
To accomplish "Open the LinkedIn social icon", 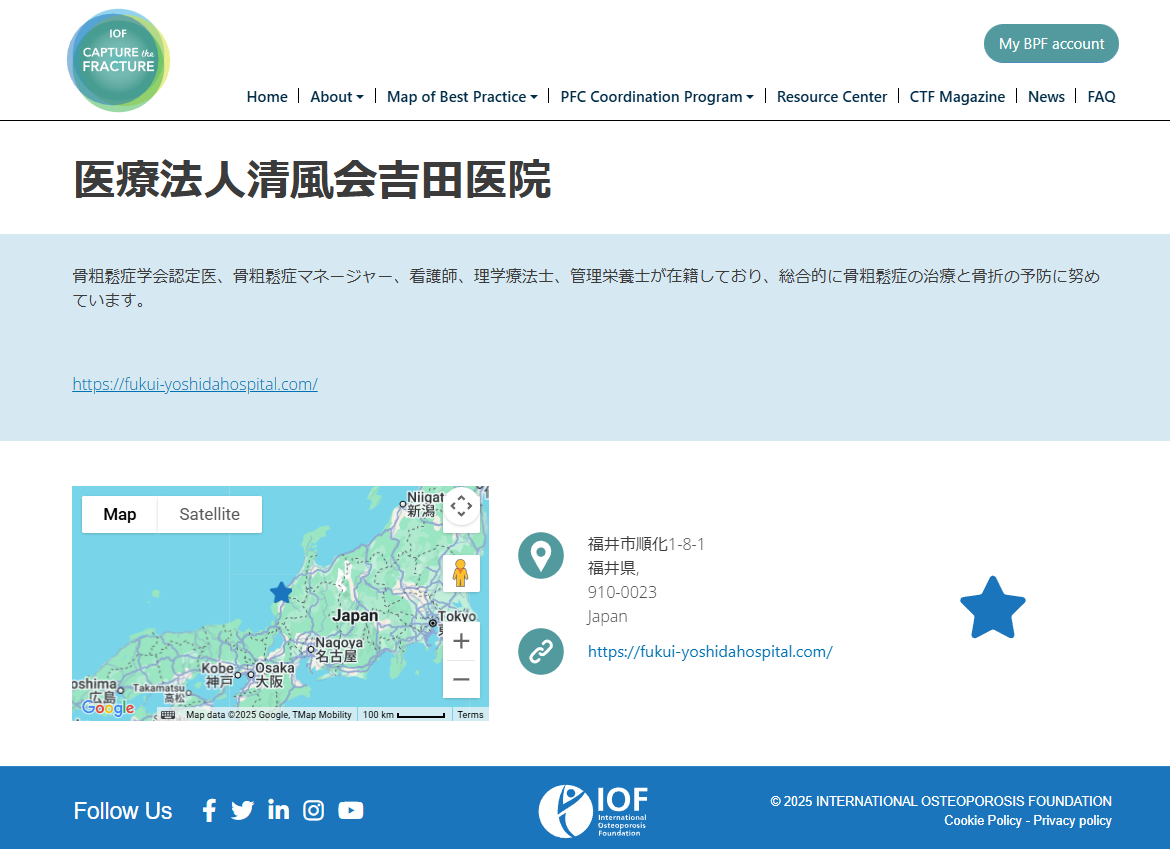I will 278,810.
